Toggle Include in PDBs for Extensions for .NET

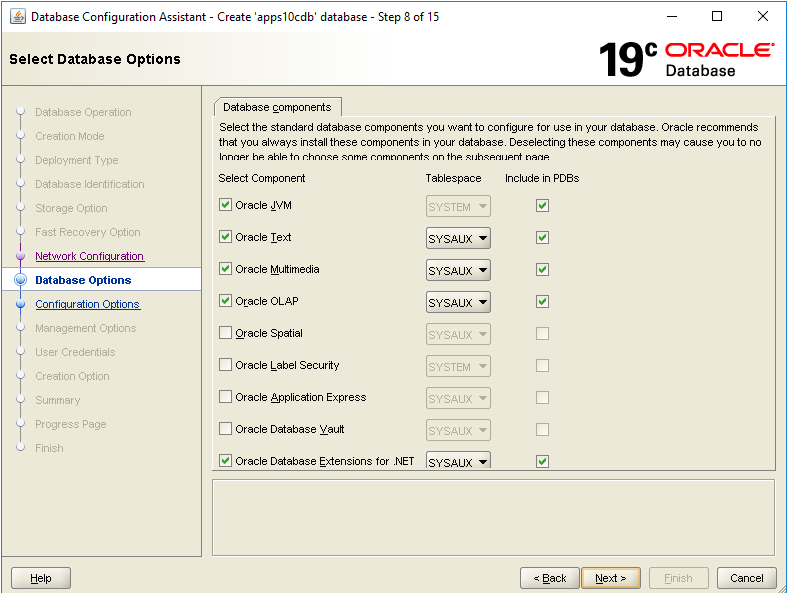tap(542, 461)
